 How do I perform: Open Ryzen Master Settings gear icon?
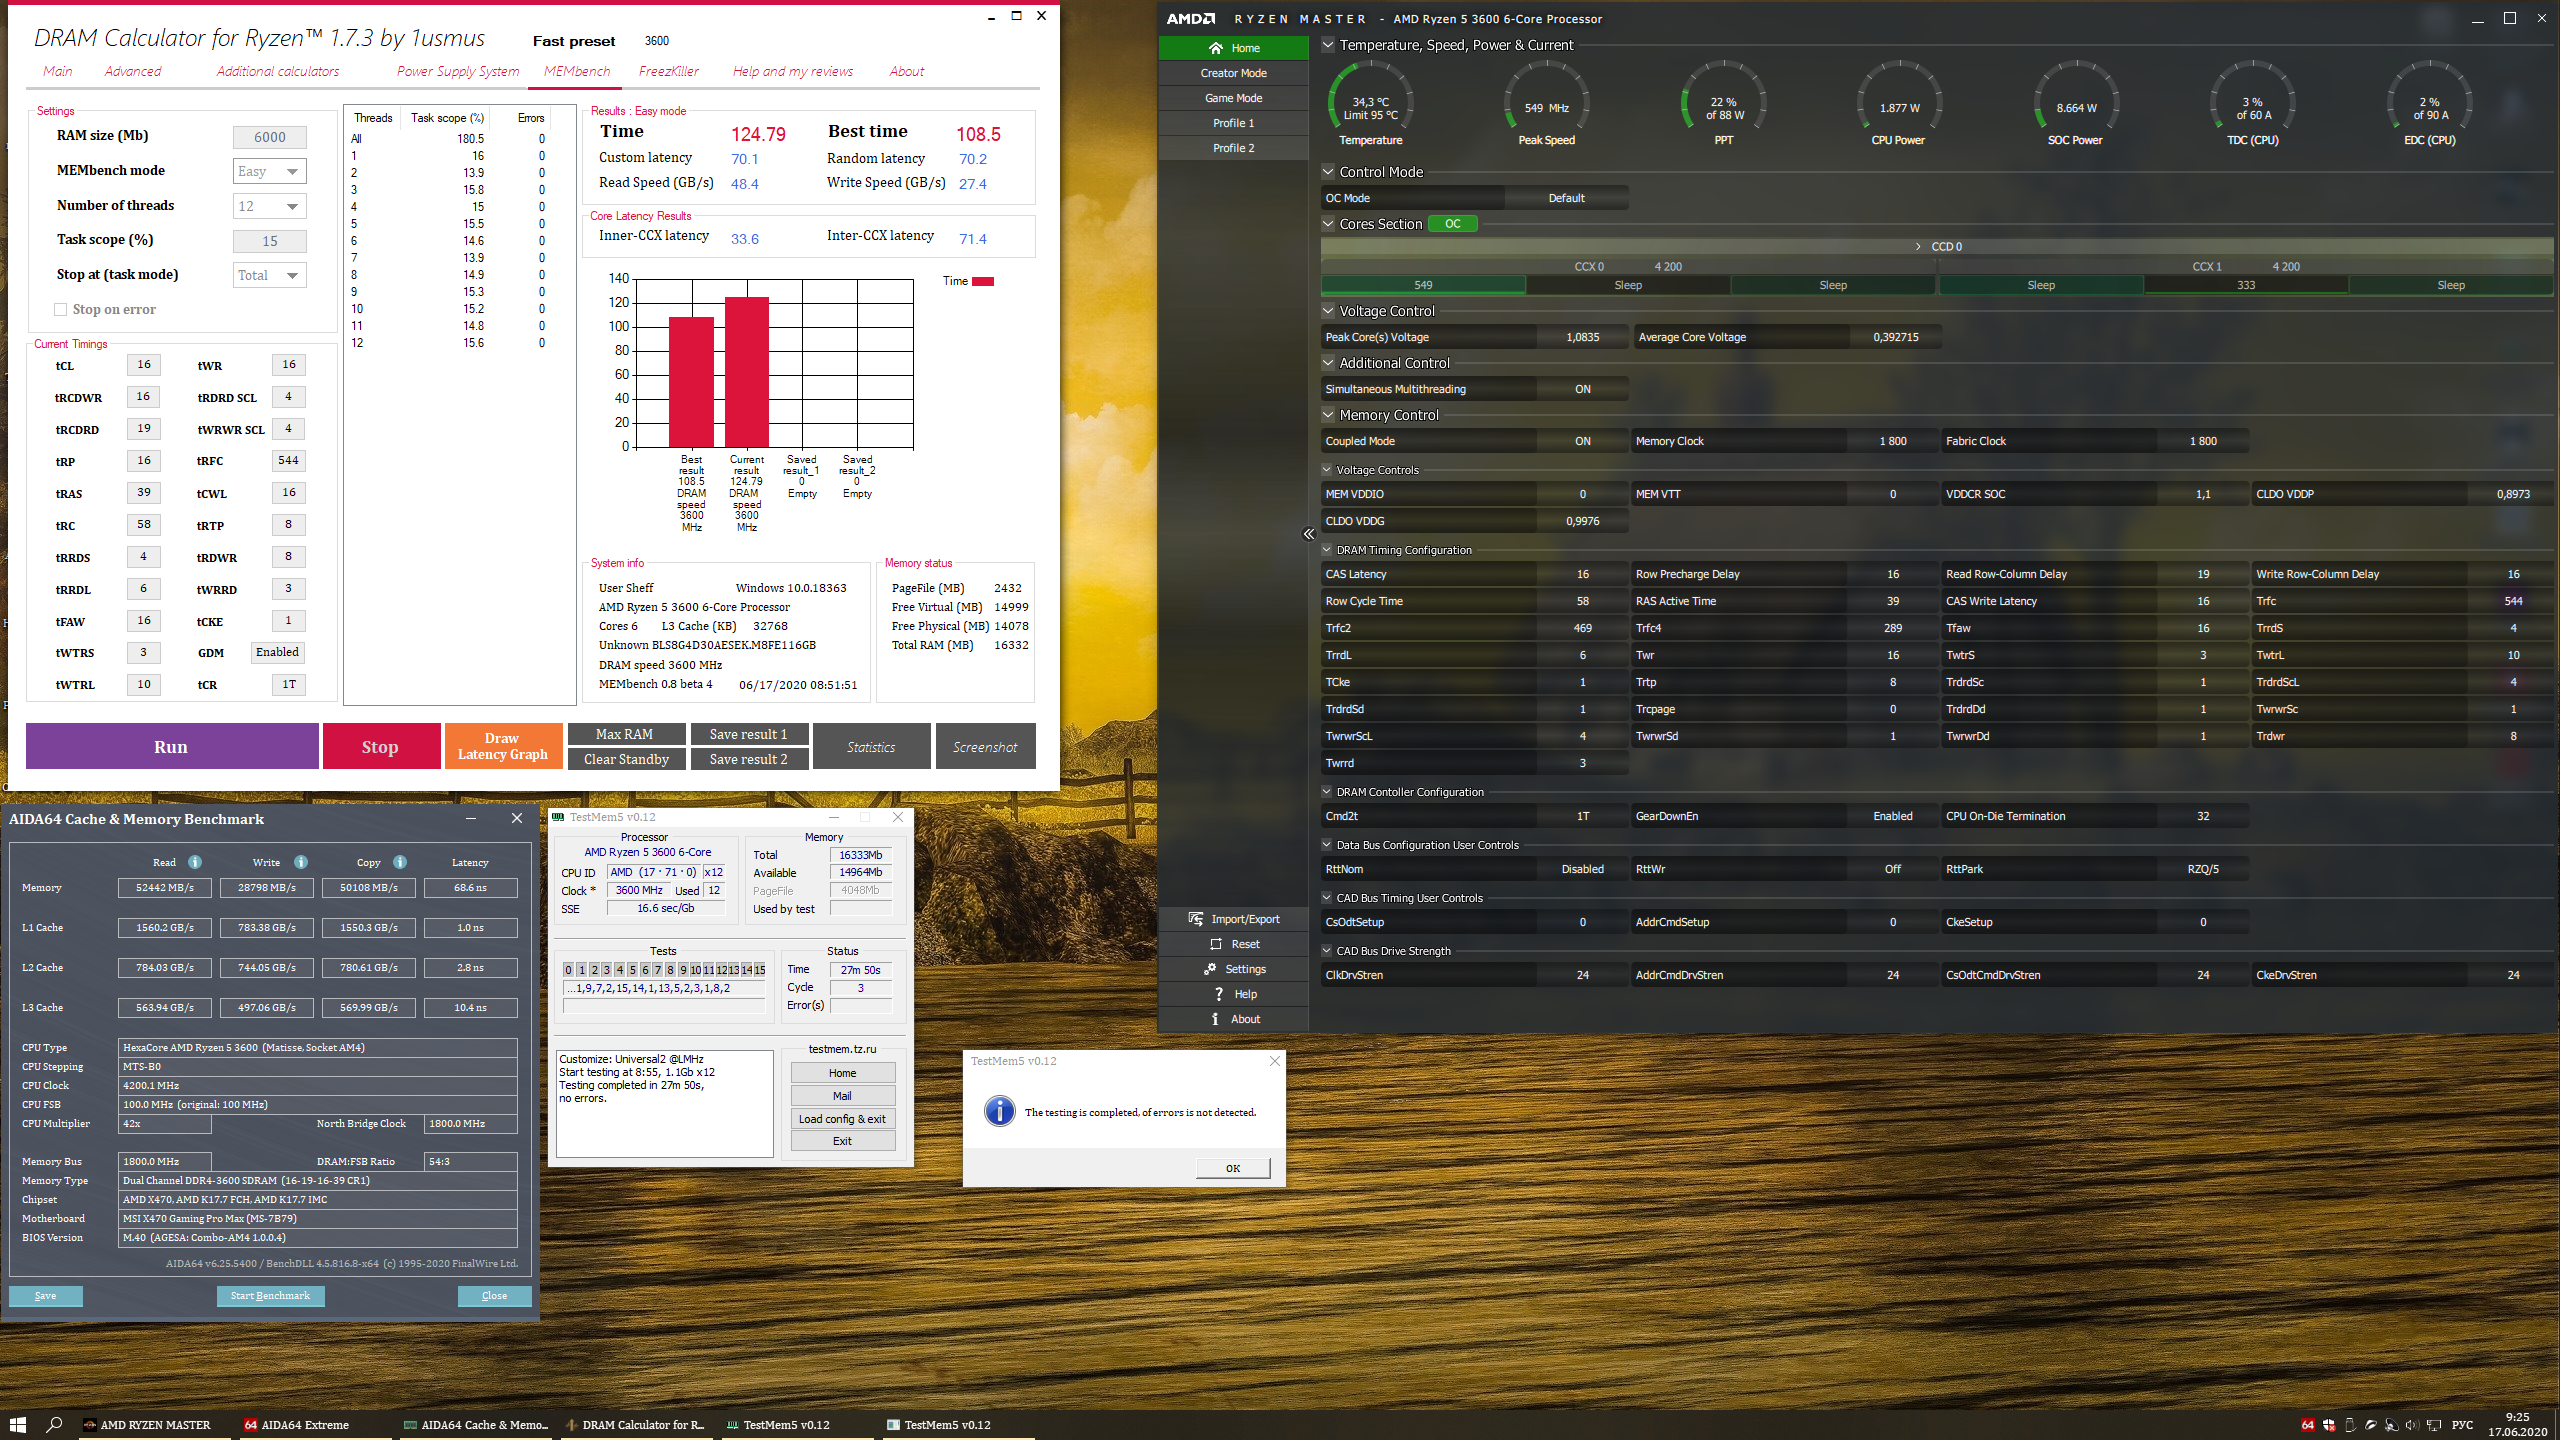[1210, 969]
